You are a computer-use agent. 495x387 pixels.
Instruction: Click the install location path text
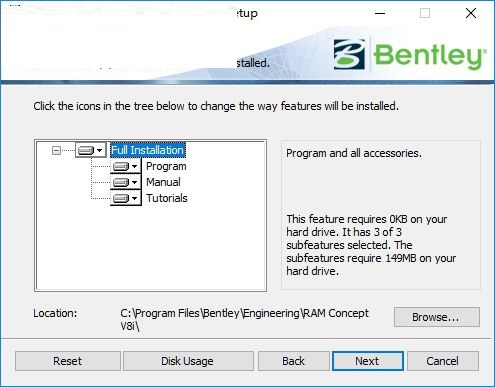pos(244,319)
